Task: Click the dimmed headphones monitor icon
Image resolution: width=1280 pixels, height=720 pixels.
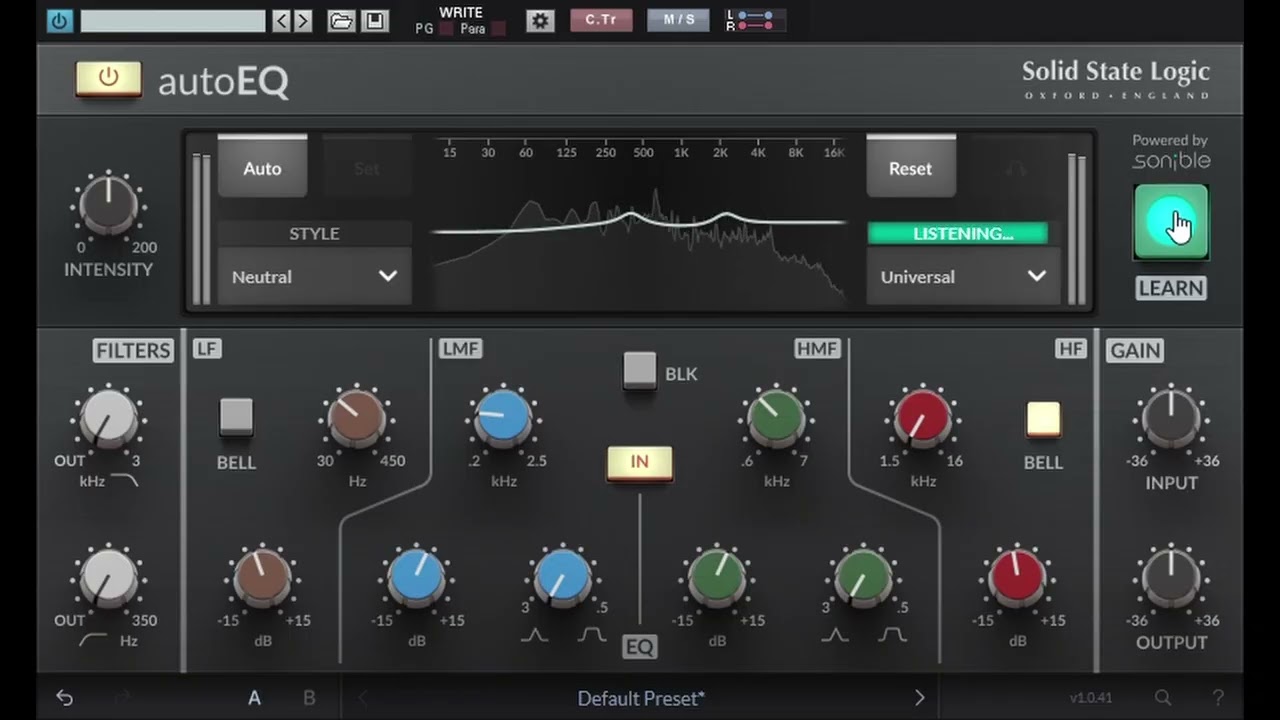Action: (1016, 168)
